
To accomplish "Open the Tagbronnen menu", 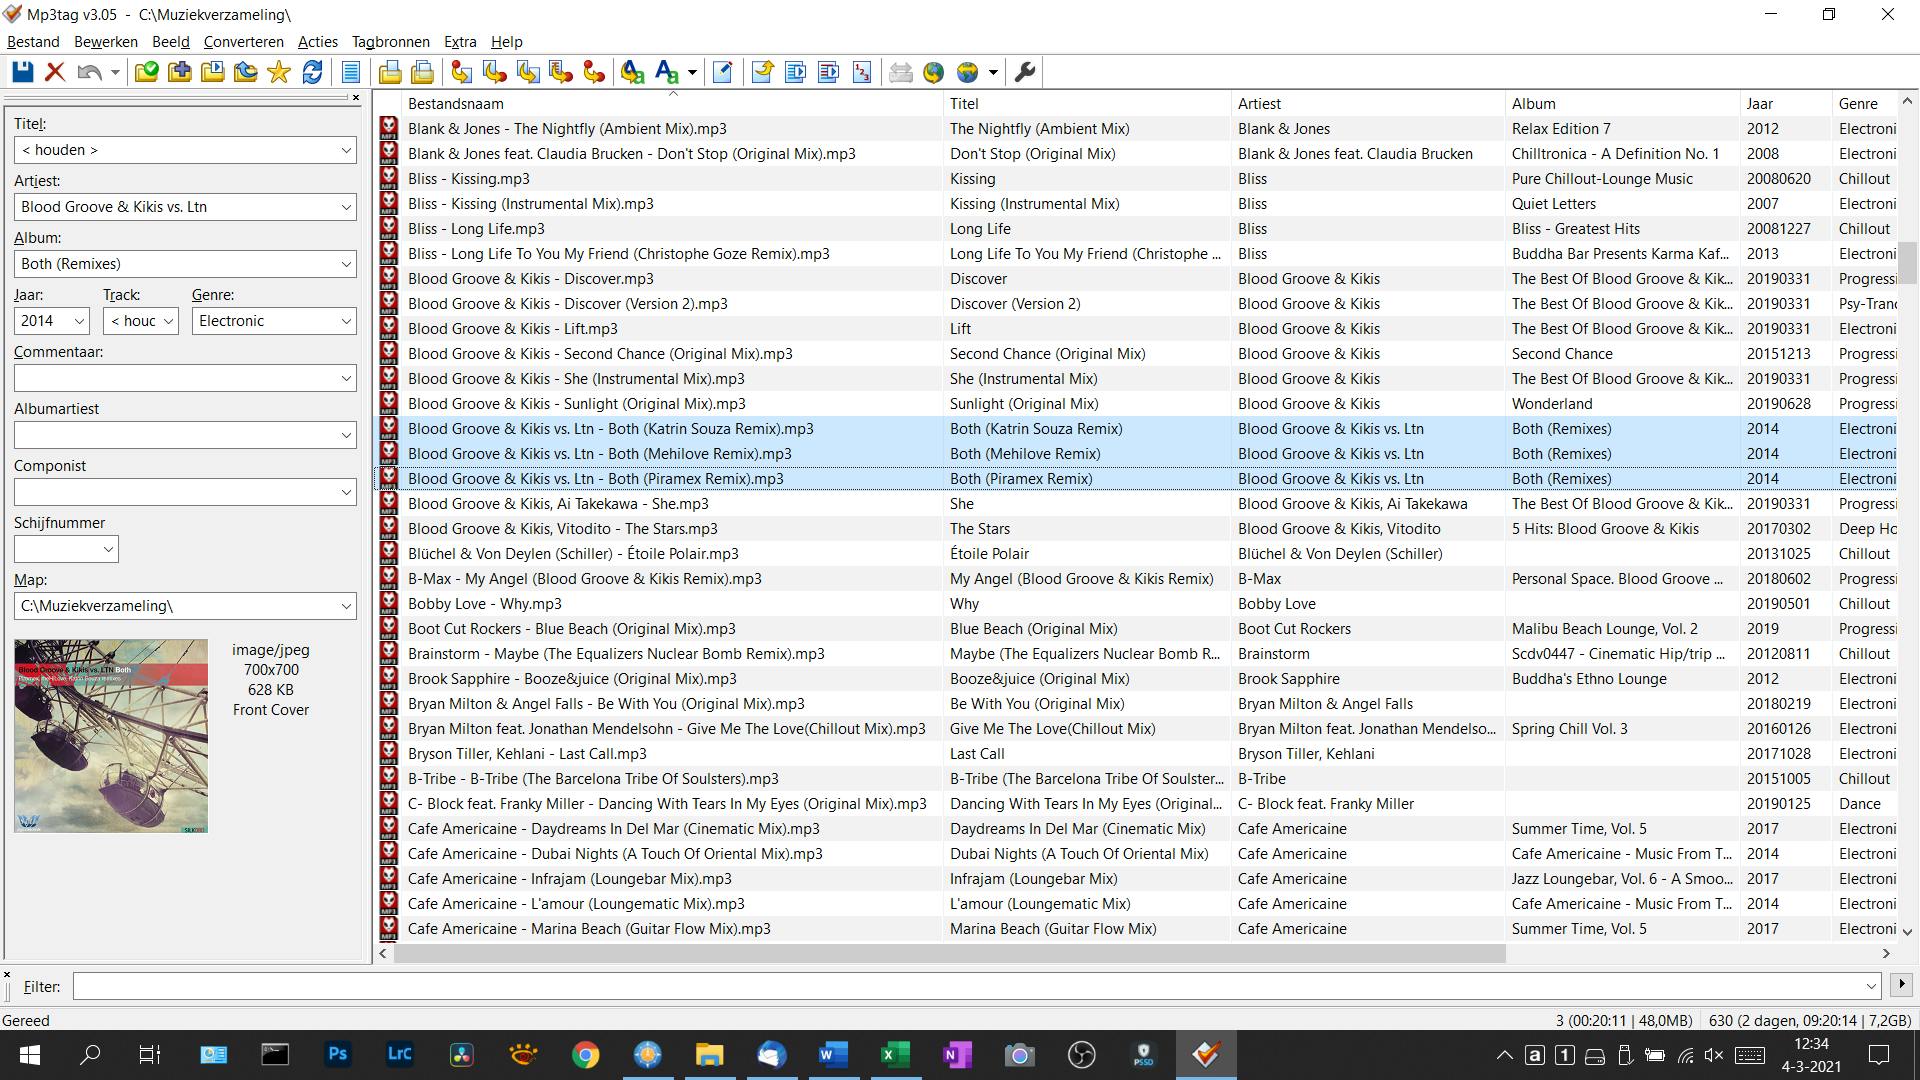I will (390, 42).
